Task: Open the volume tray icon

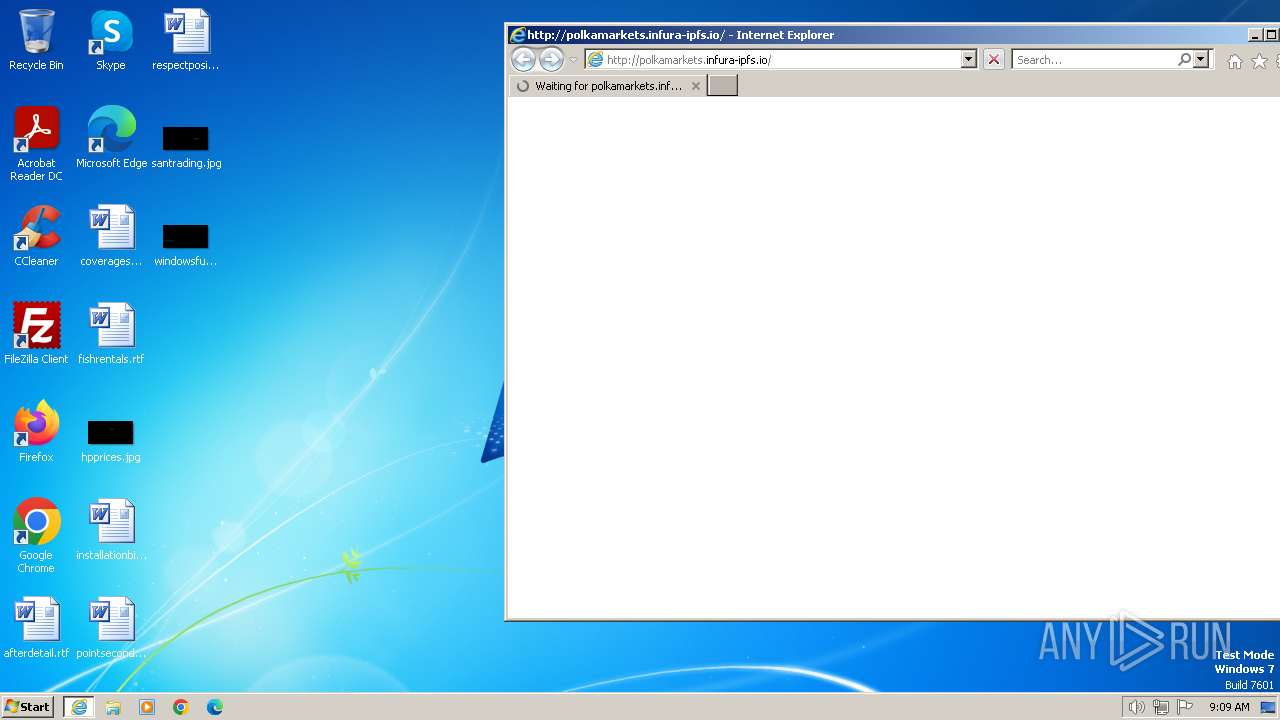Action: [x=1136, y=707]
